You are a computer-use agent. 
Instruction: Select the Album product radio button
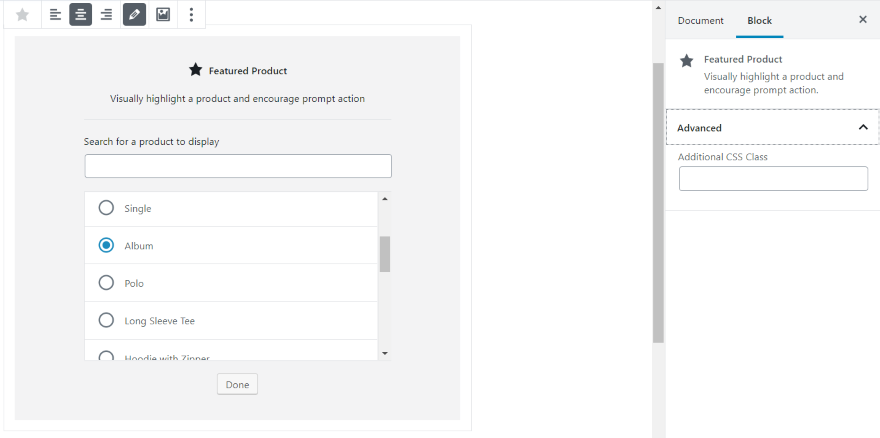click(x=106, y=245)
